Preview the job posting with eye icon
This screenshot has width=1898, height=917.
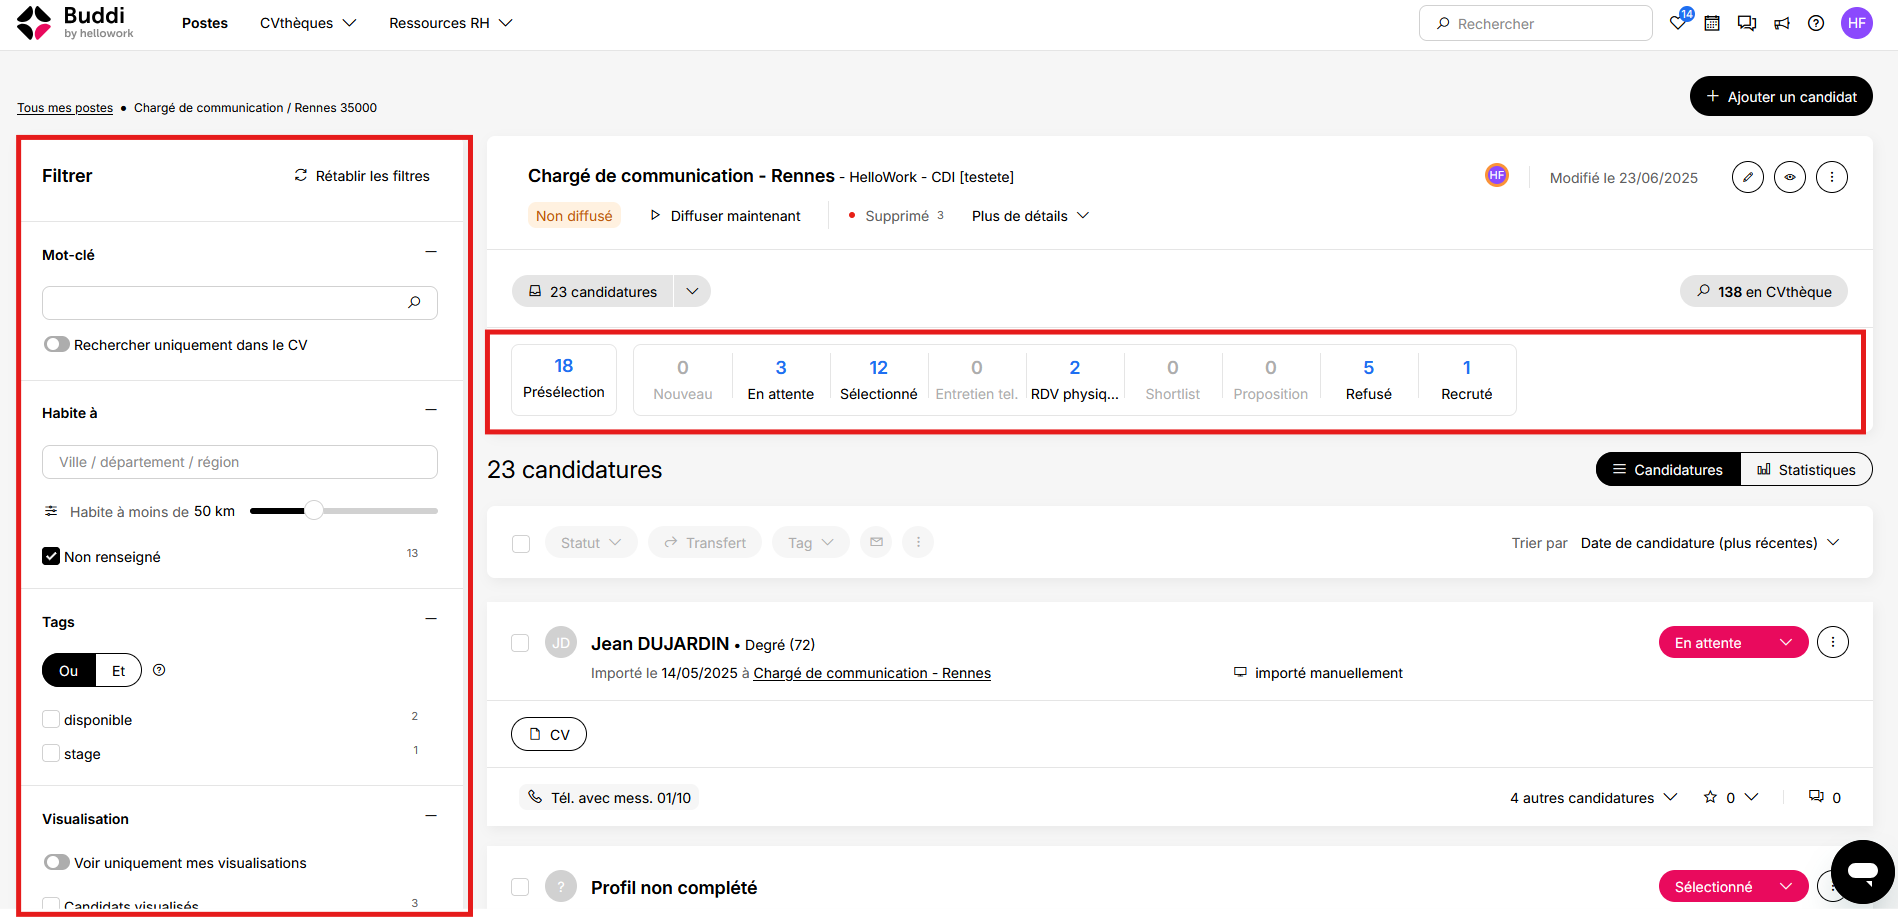tap(1790, 177)
